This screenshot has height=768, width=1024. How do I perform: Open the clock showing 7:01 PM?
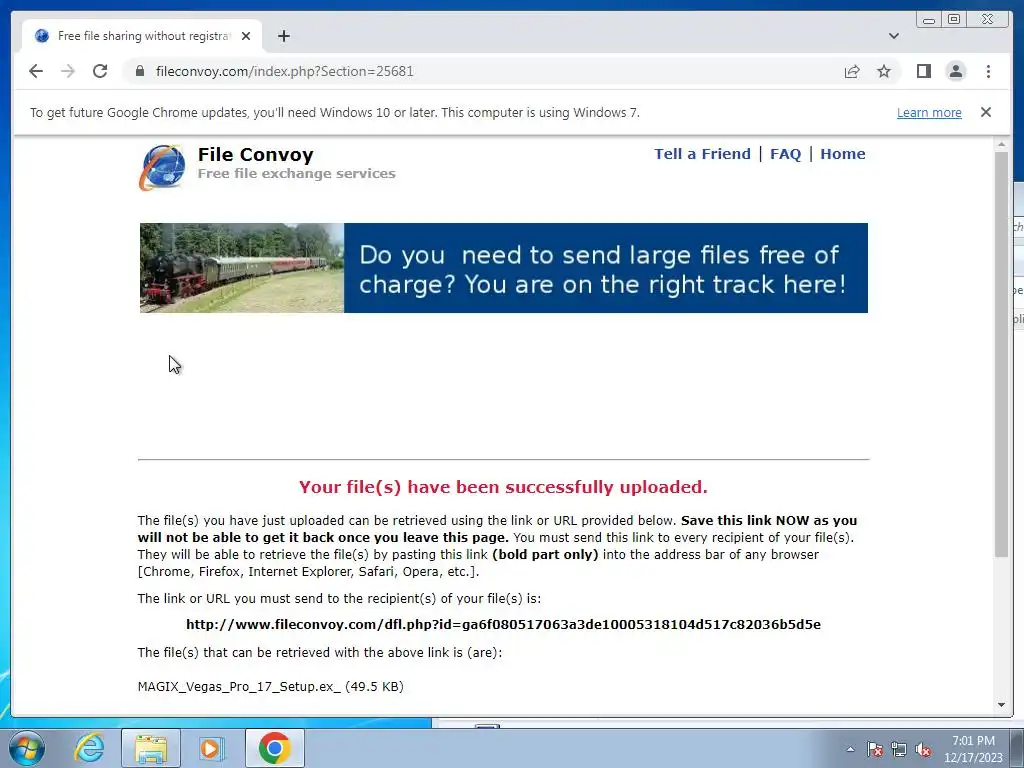point(973,749)
